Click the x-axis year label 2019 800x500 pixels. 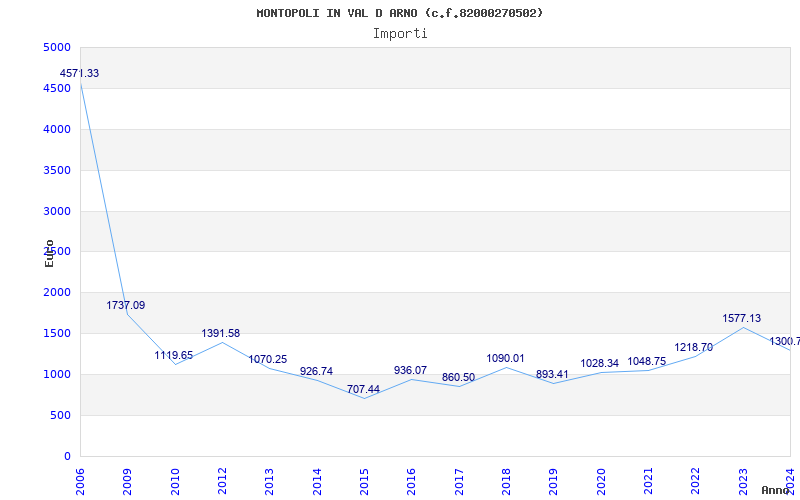pyautogui.click(x=553, y=482)
